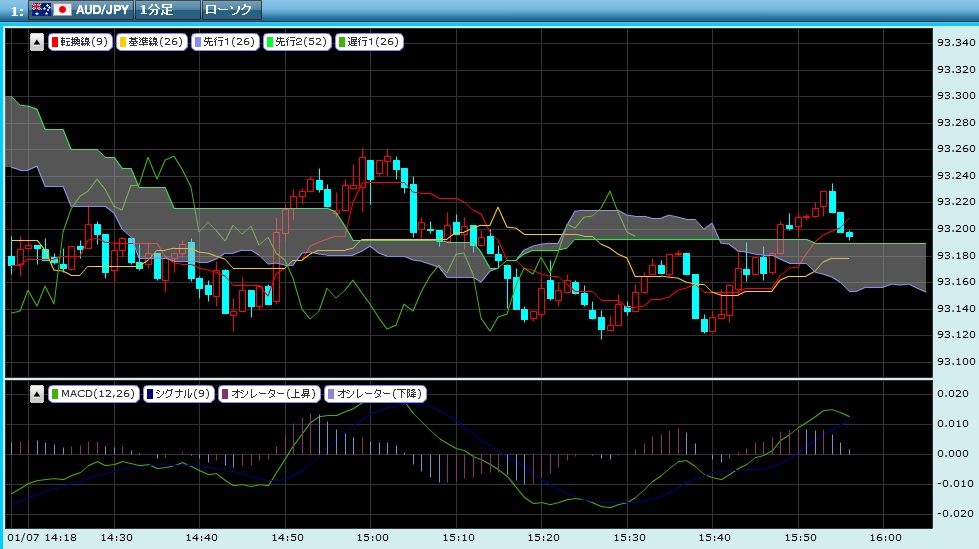Click the 93.160 price axis label
979x549 pixels.
[x=956, y=282]
